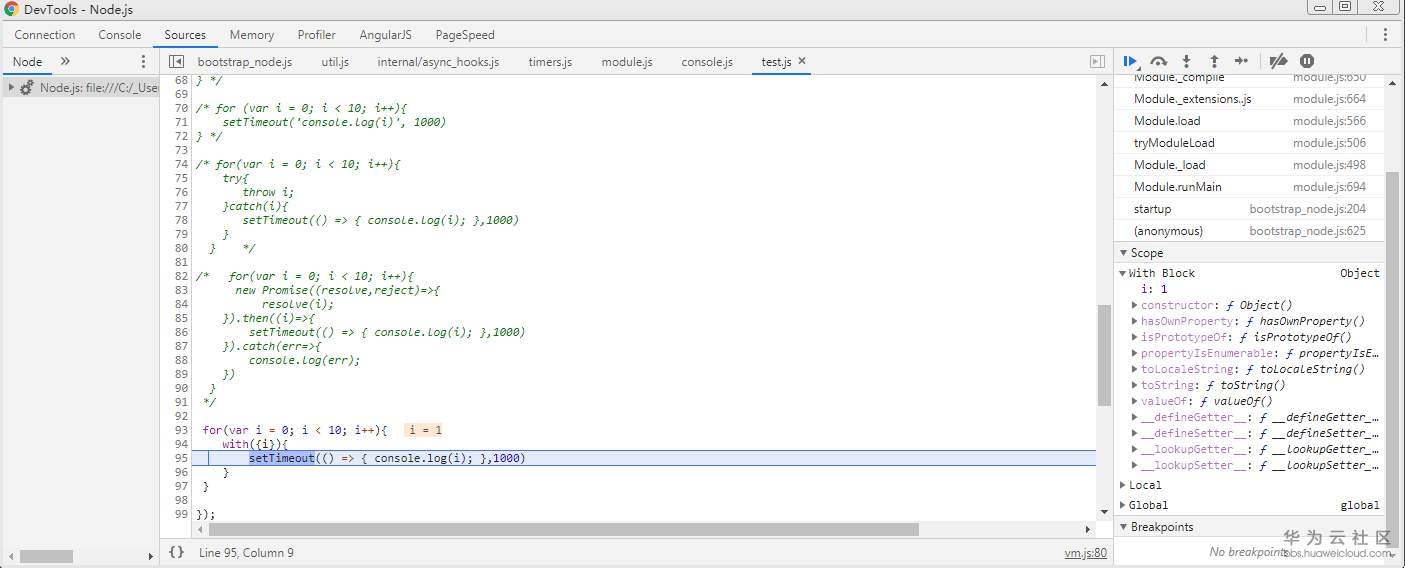This screenshot has height=568, width=1405.
Task: Click the Step debugger arrow icon
Action: pos(1241,61)
